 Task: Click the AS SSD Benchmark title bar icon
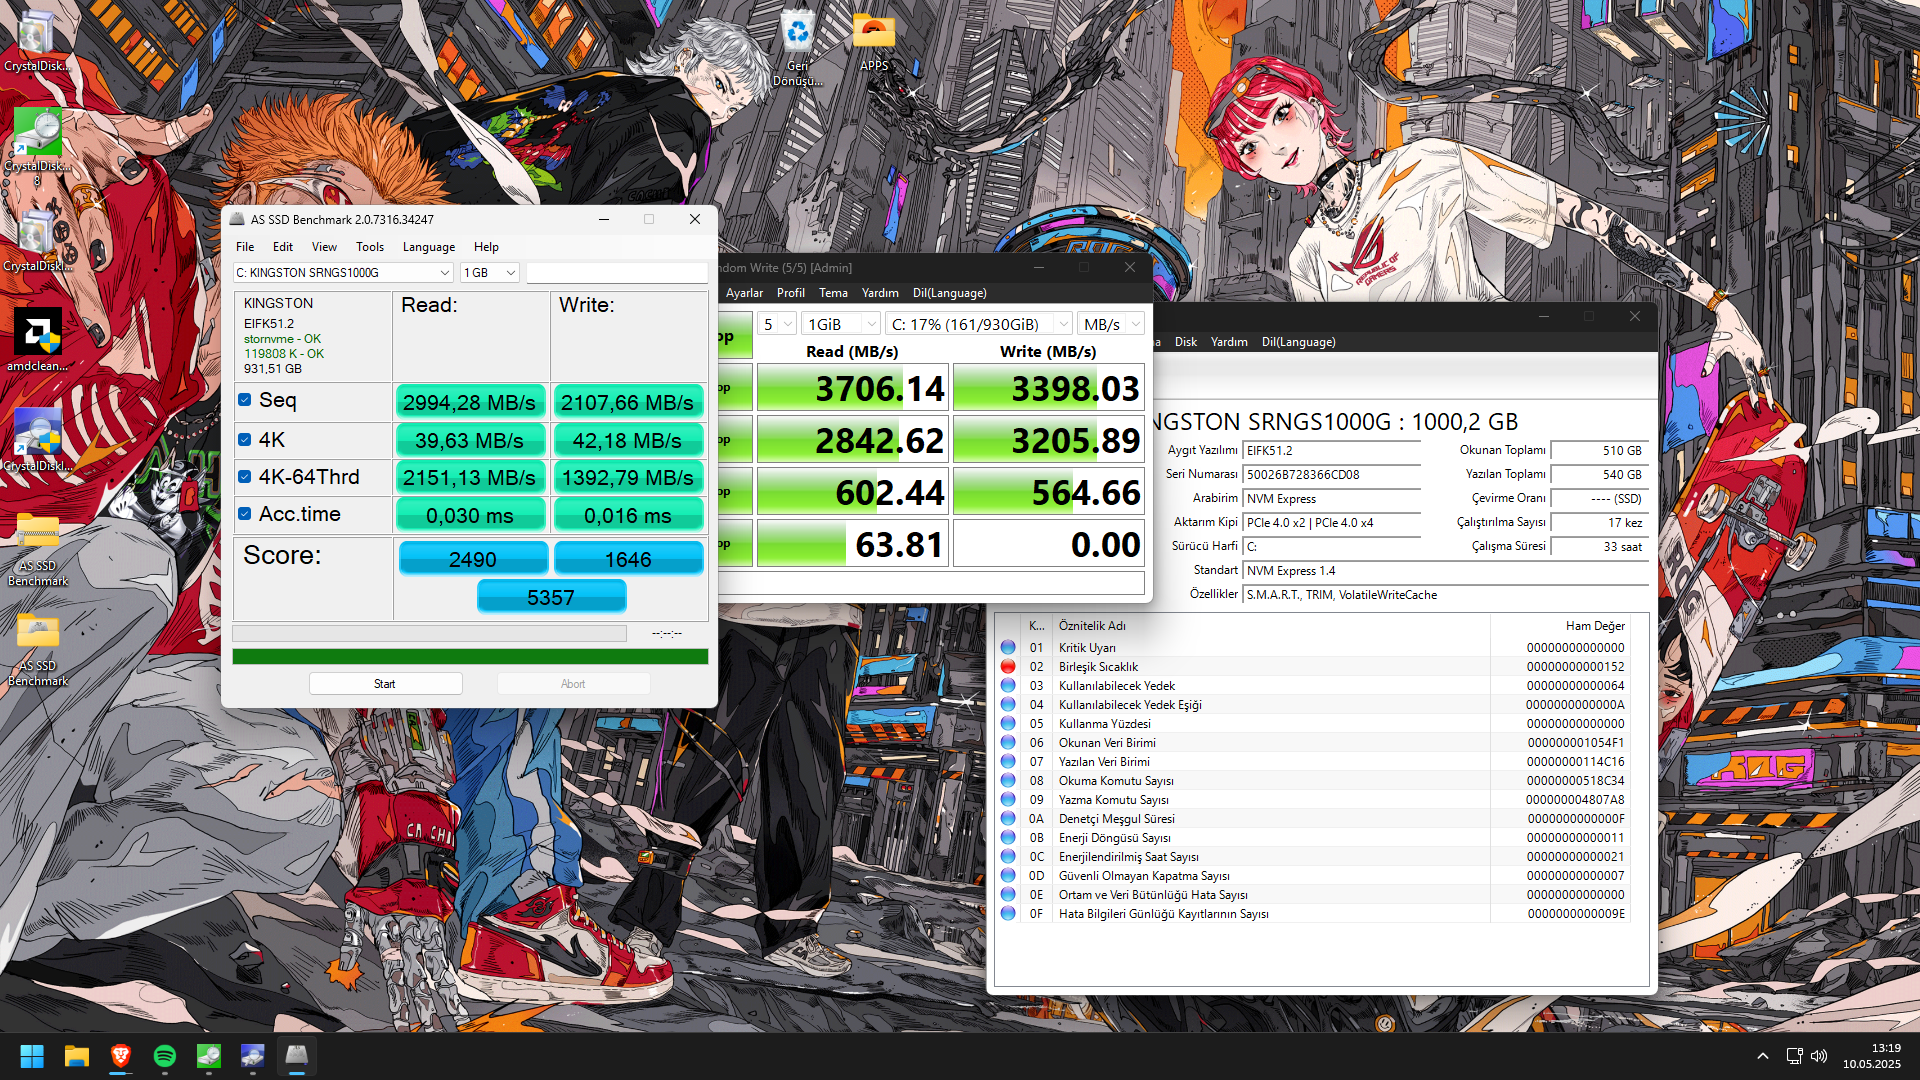coord(237,219)
